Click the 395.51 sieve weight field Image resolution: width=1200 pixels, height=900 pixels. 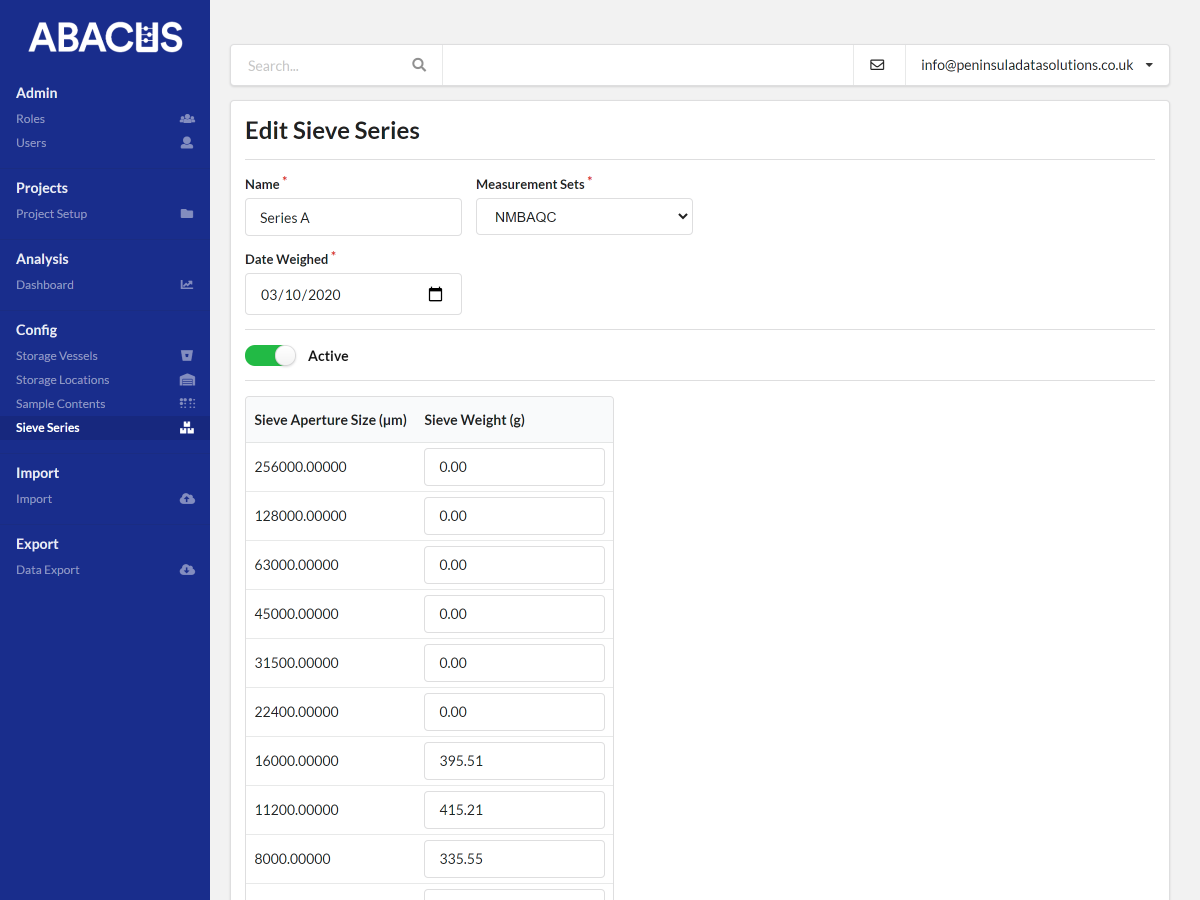click(514, 761)
